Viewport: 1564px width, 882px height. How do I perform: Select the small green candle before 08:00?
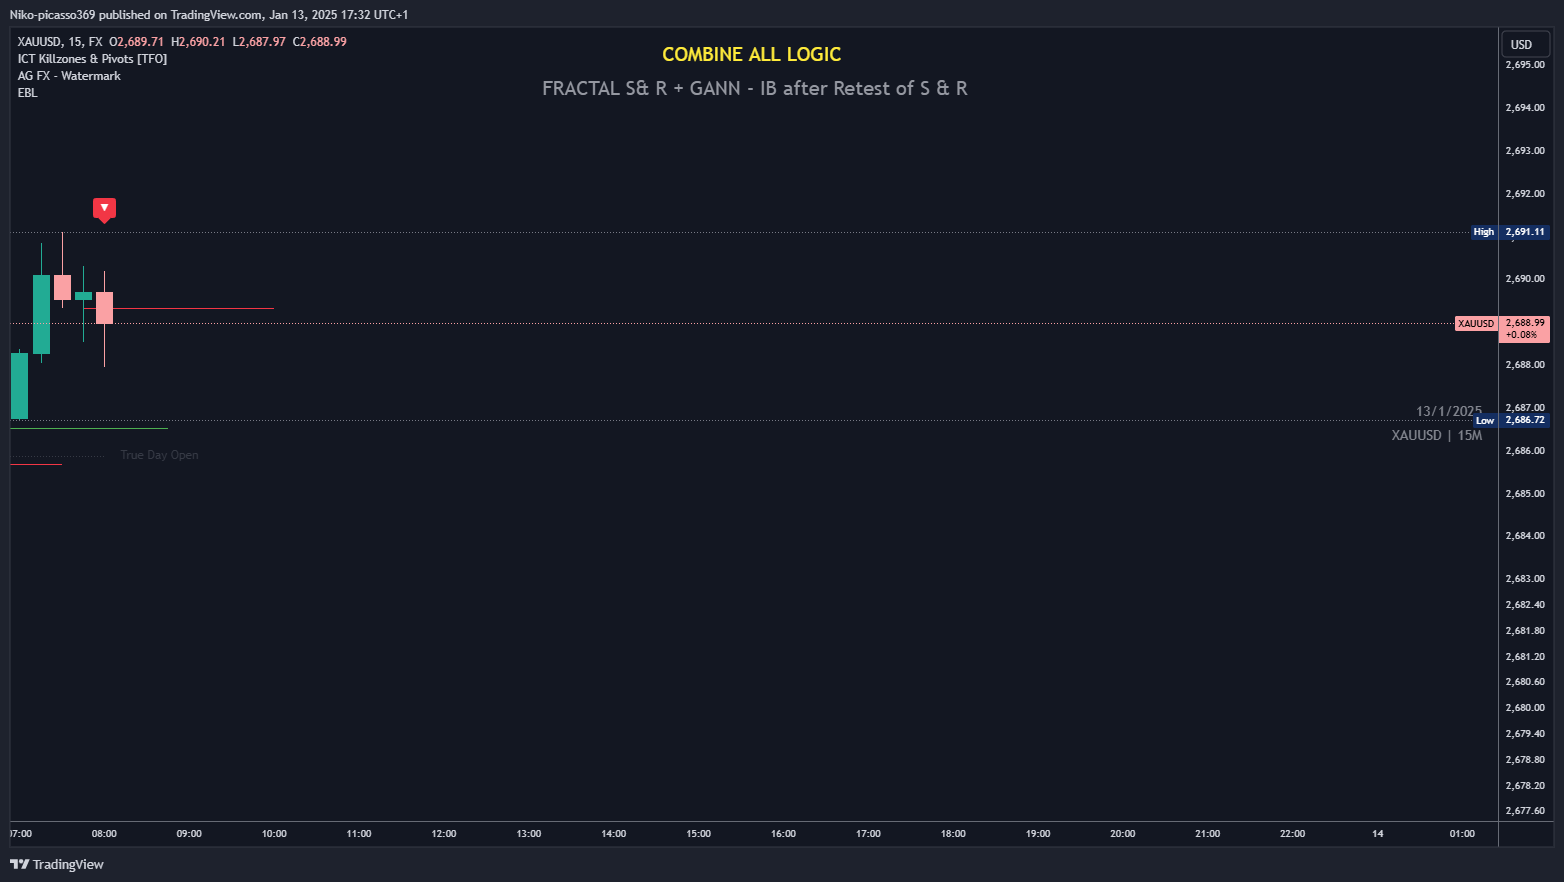[83, 296]
